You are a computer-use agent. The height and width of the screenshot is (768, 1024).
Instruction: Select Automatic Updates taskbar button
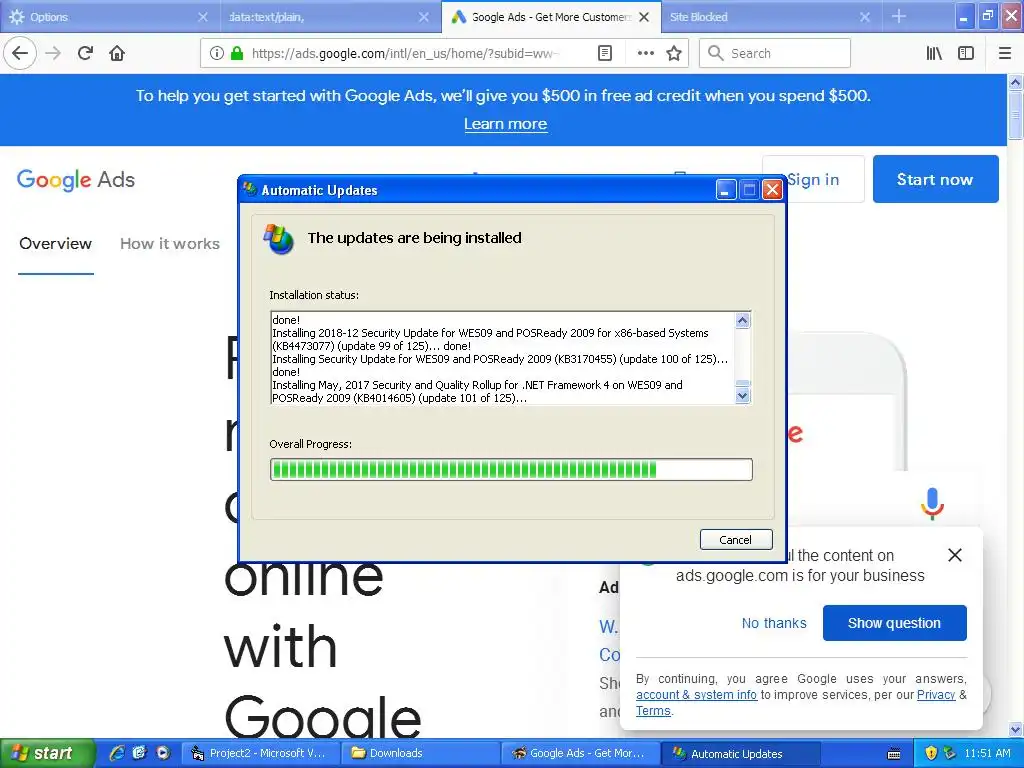[741, 753]
